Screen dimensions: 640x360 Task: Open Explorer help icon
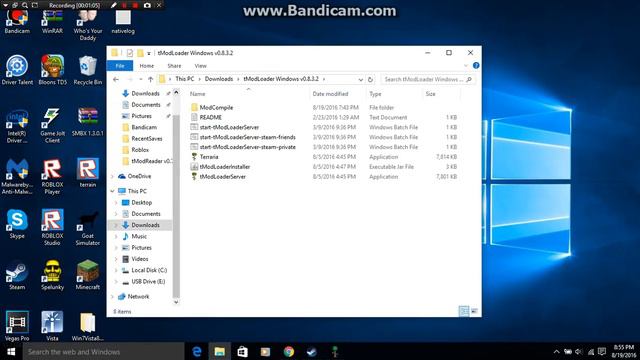pyautogui.click(x=476, y=65)
